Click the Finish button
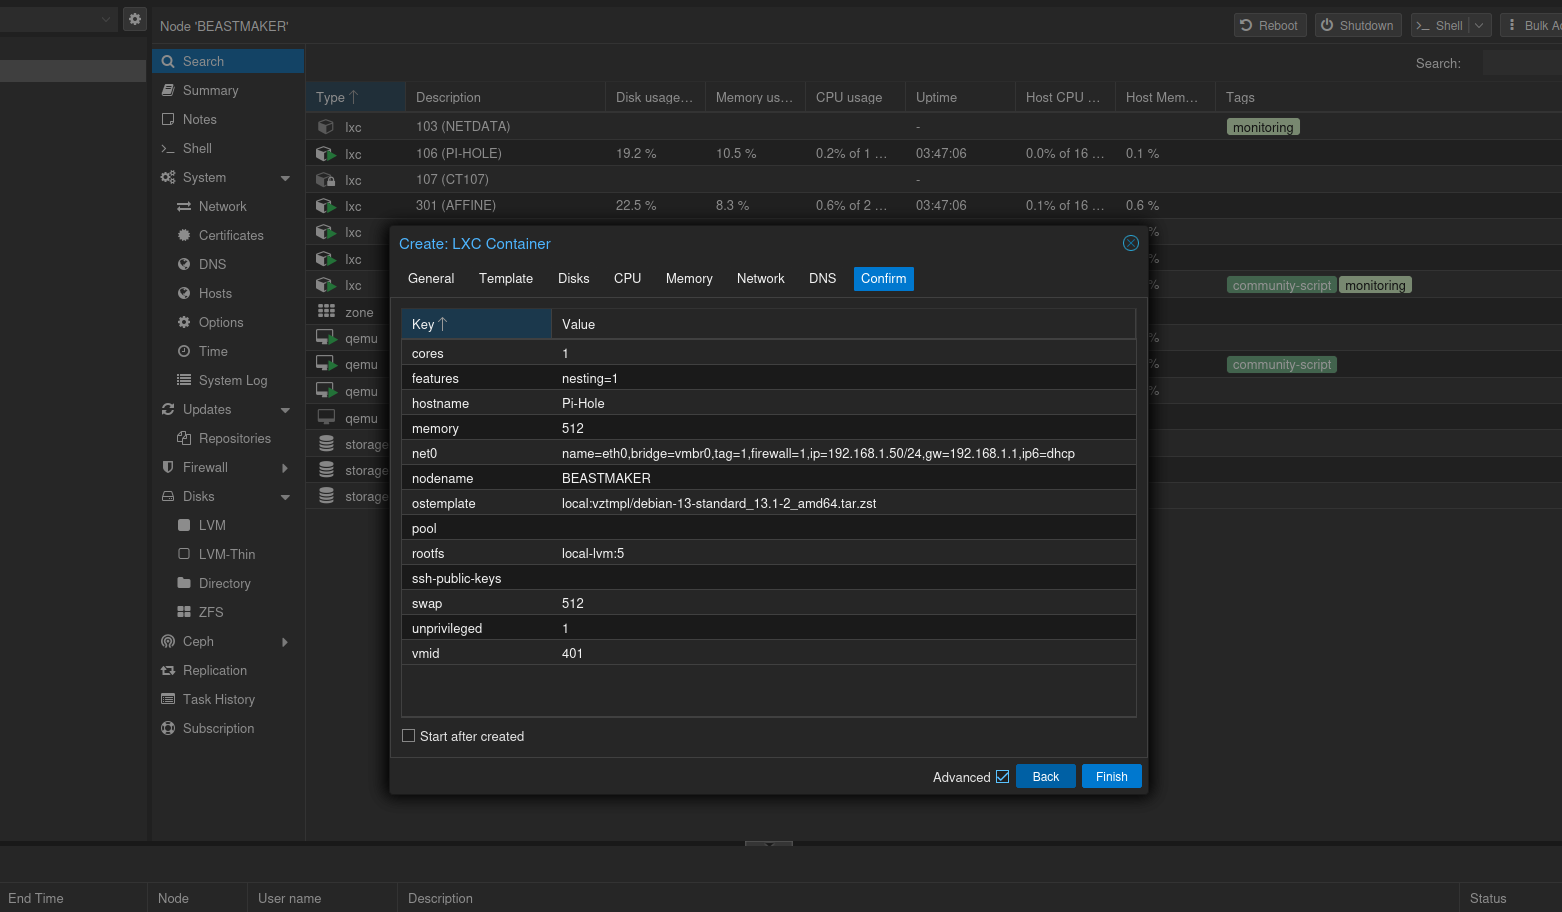1562x912 pixels. click(x=1111, y=776)
